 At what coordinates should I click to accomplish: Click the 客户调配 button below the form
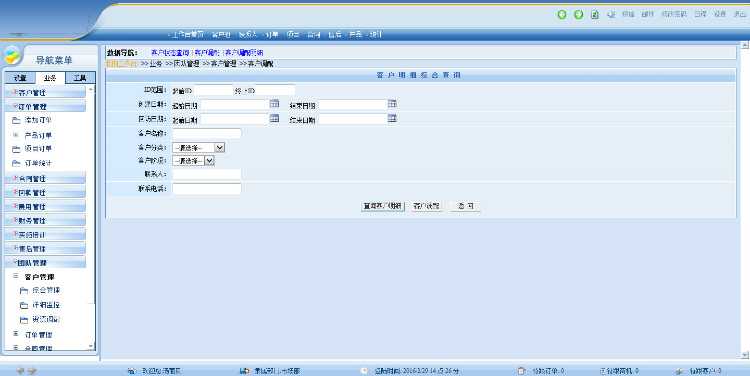[x=426, y=206]
